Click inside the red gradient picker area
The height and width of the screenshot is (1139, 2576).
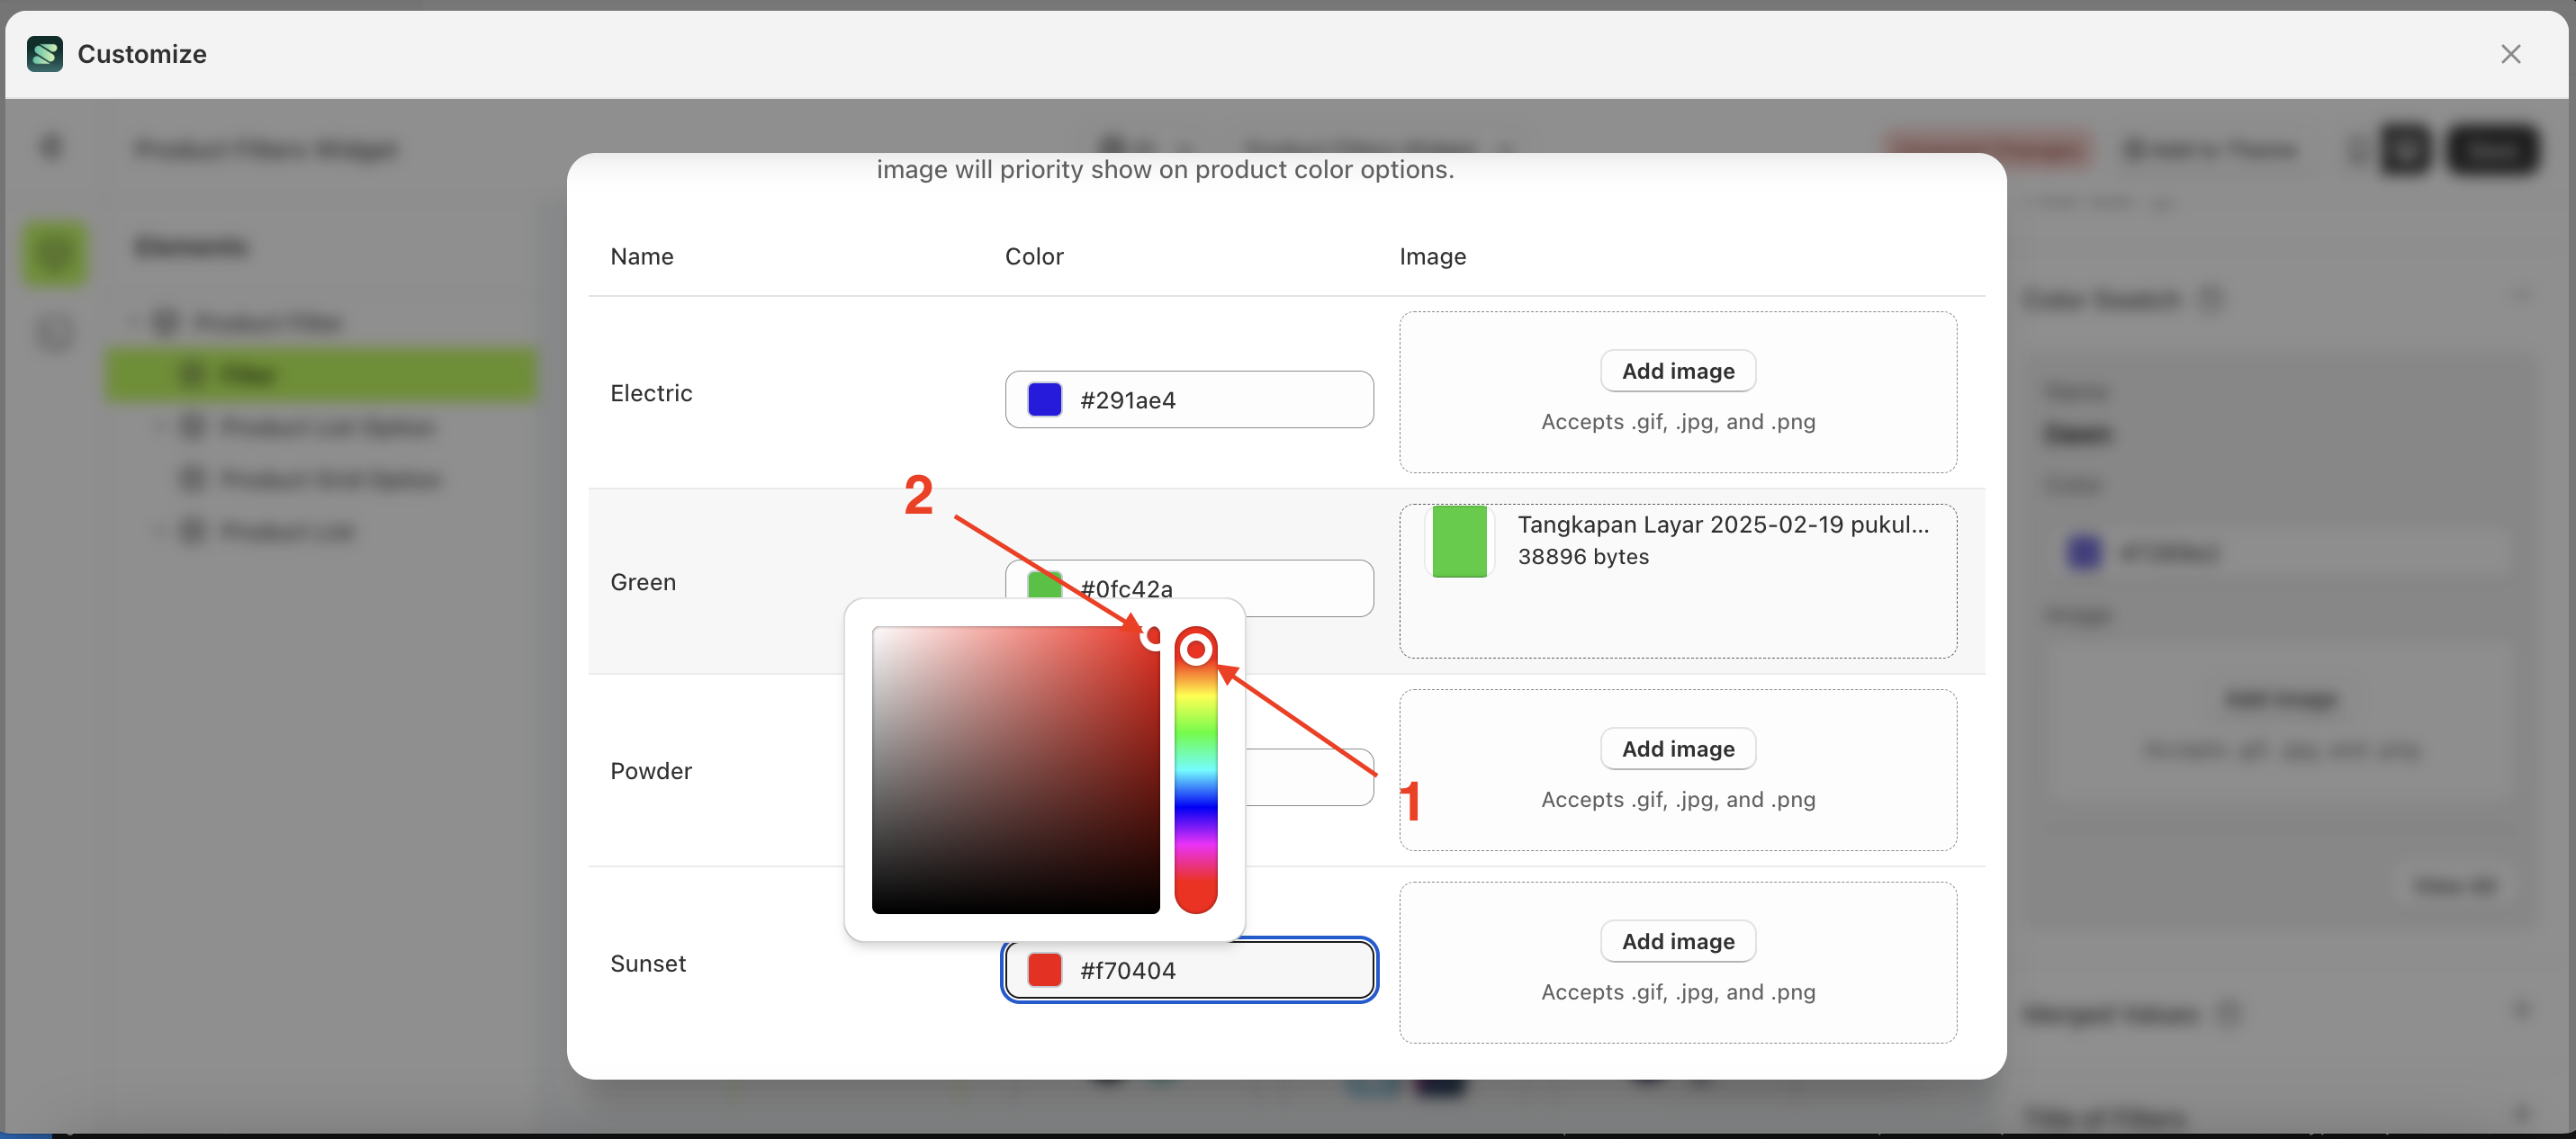click(x=1015, y=770)
